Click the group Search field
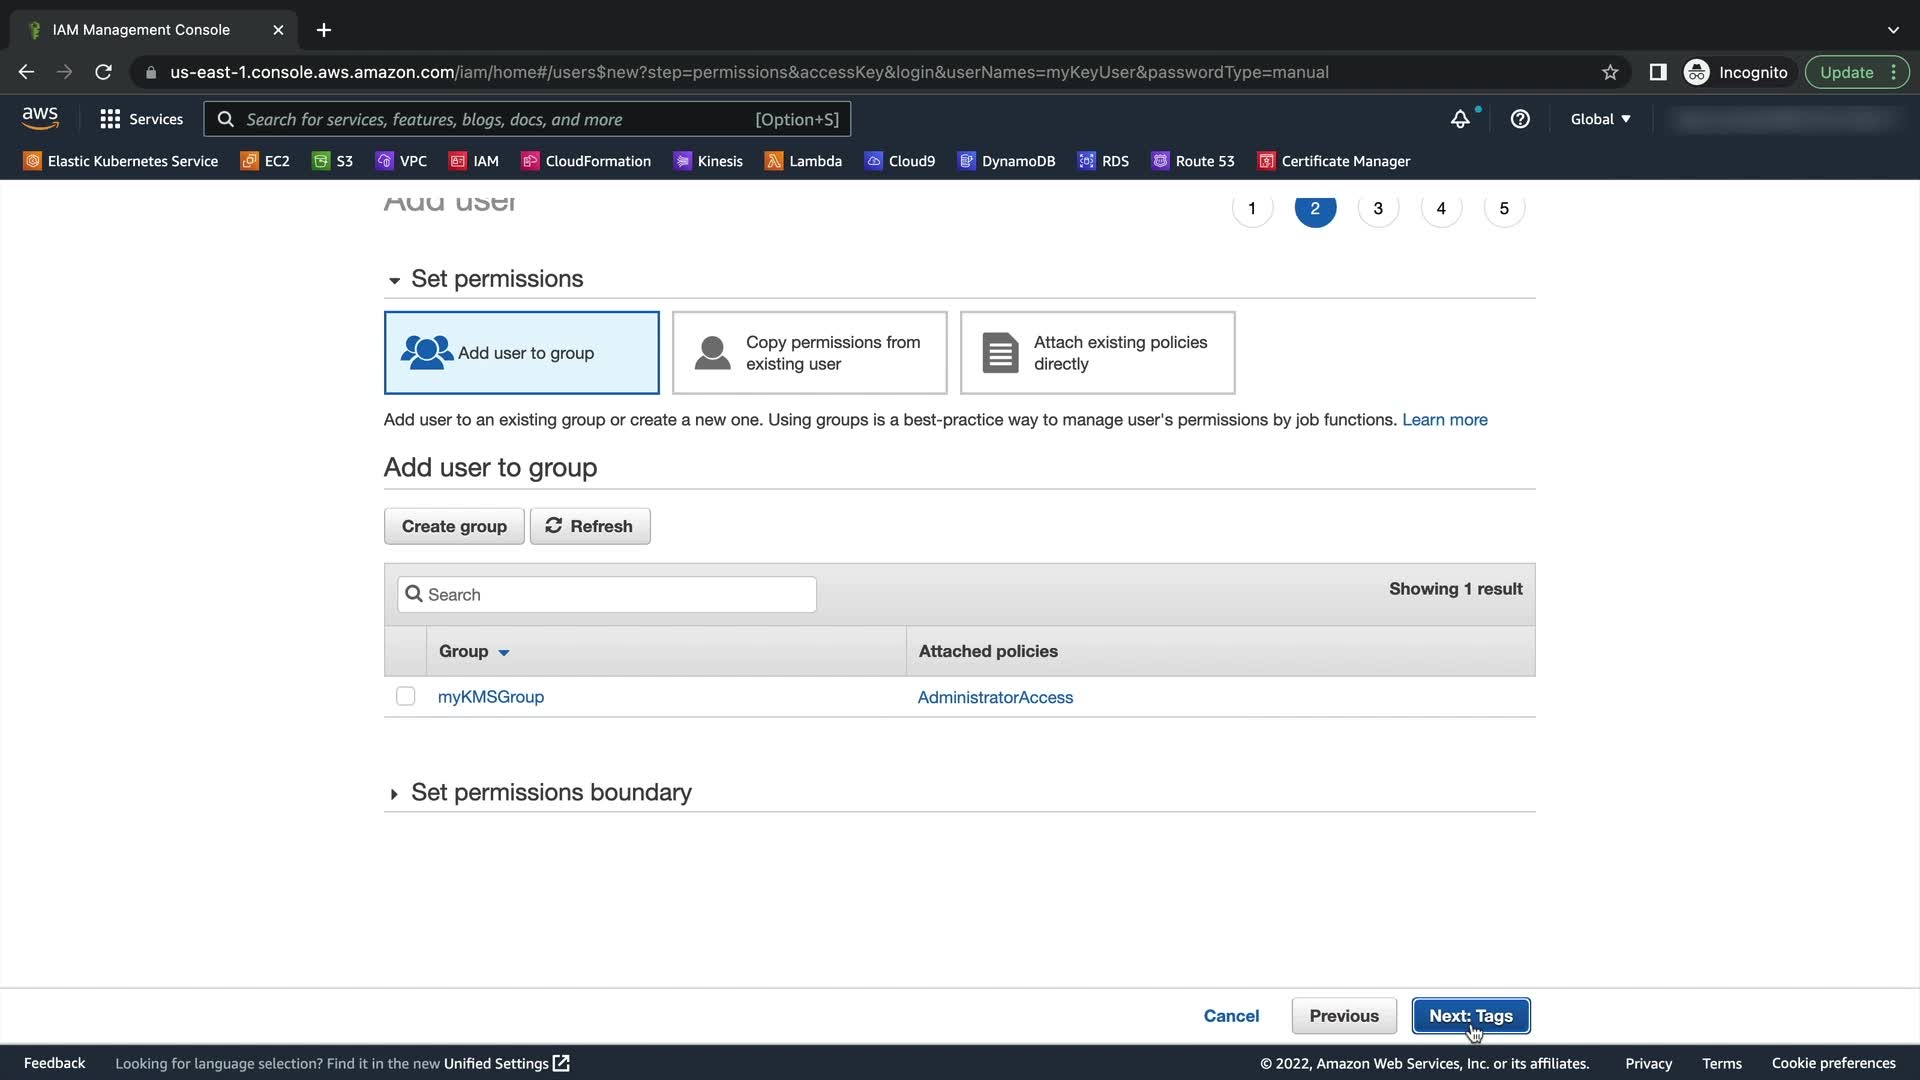This screenshot has height=1080, width=1920. point(607,595)
